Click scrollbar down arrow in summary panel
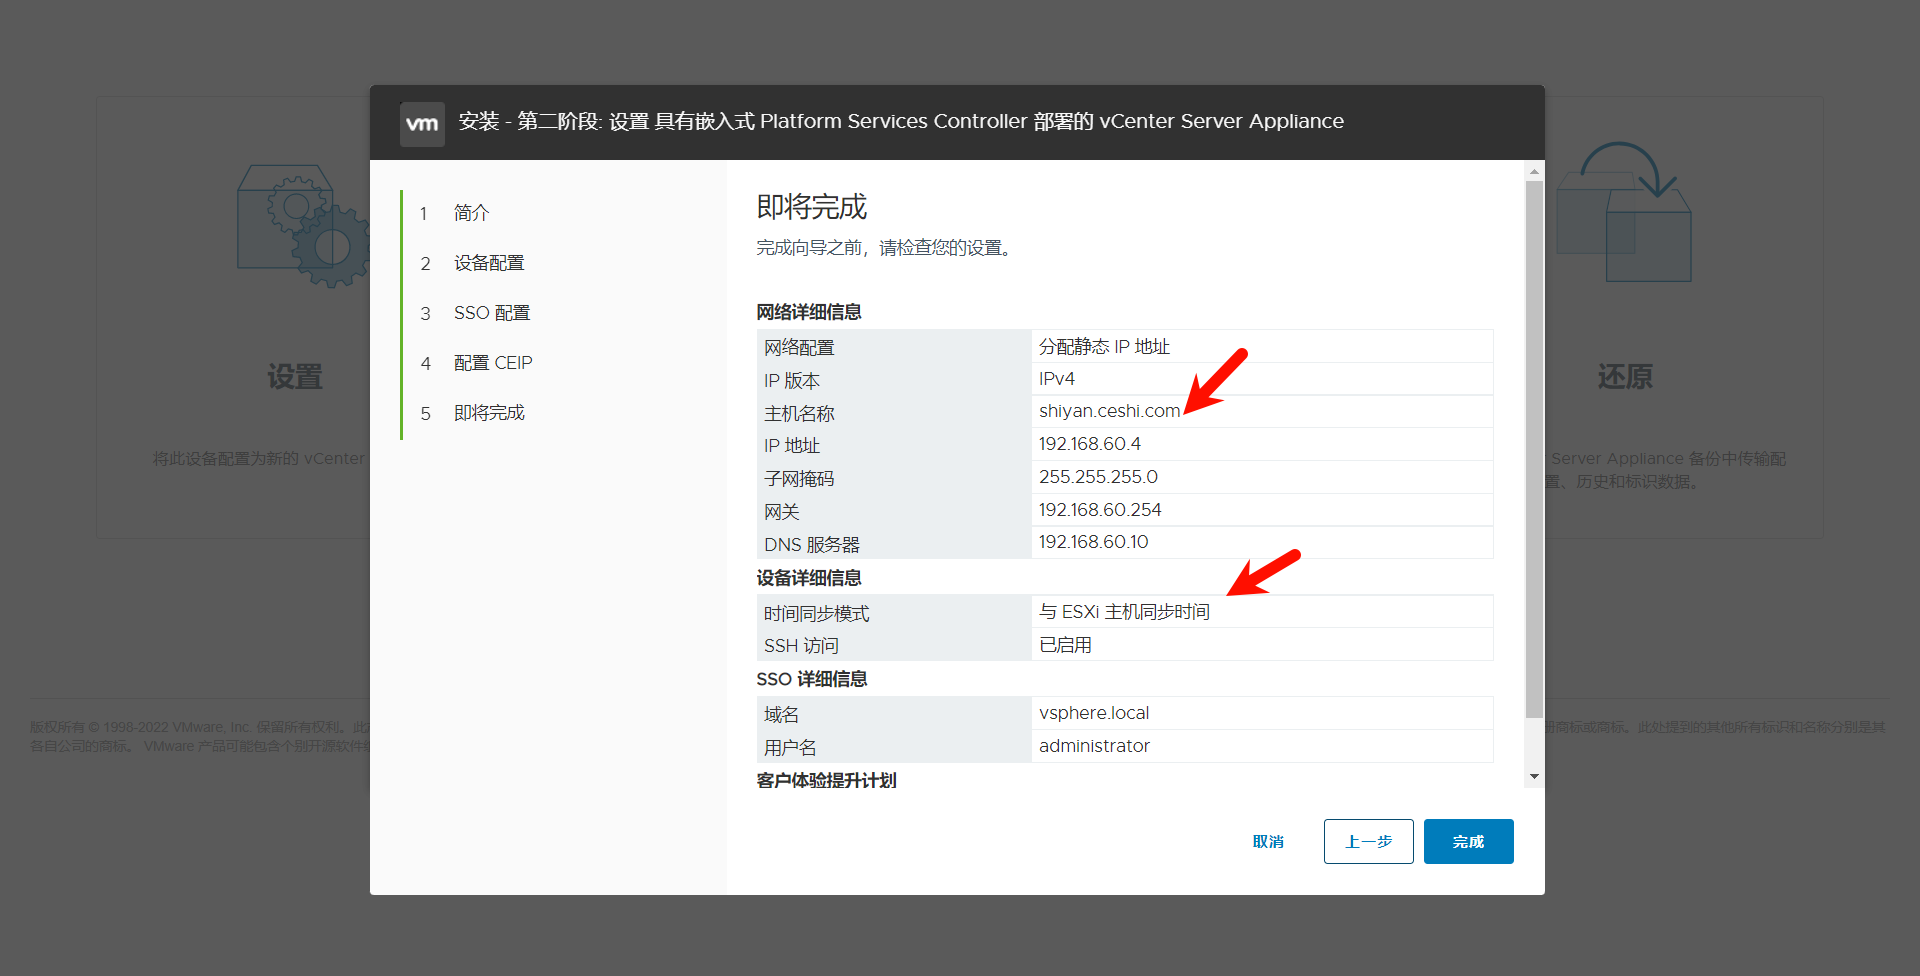 pyautogui.click(x=1534, y=777)
